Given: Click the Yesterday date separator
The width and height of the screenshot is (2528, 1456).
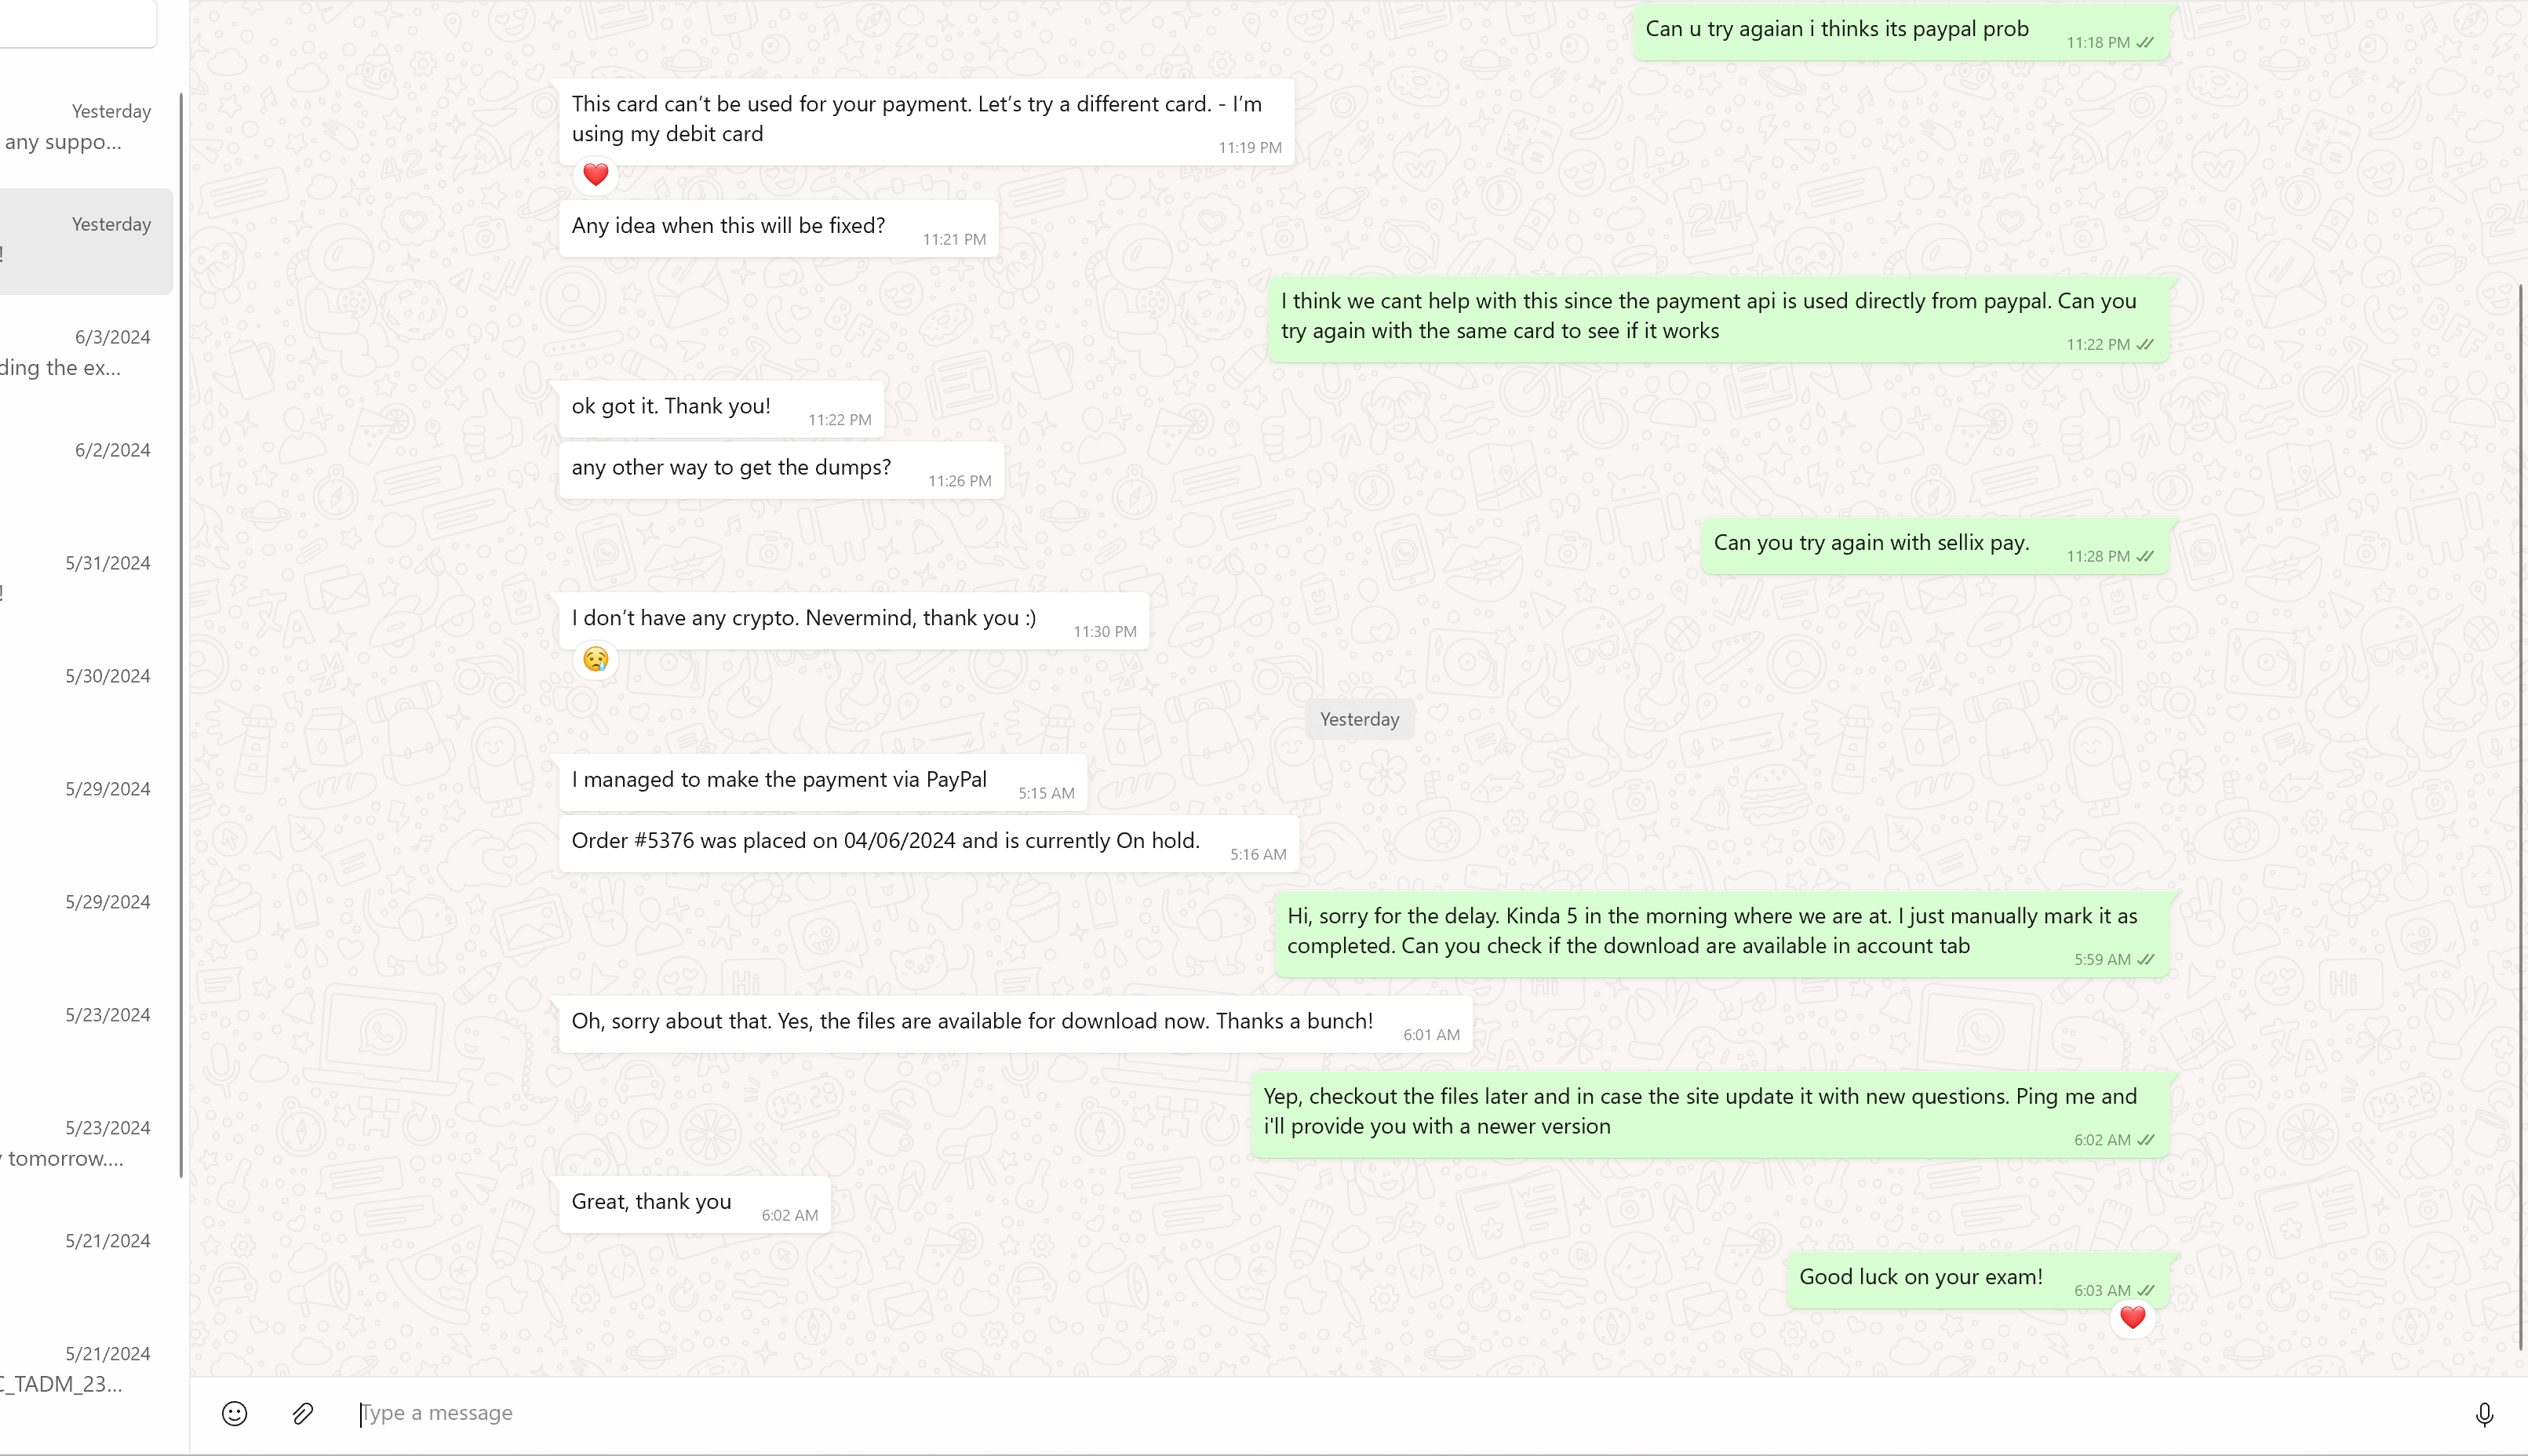Looking at the screenshot, I should pos(1359,720).
